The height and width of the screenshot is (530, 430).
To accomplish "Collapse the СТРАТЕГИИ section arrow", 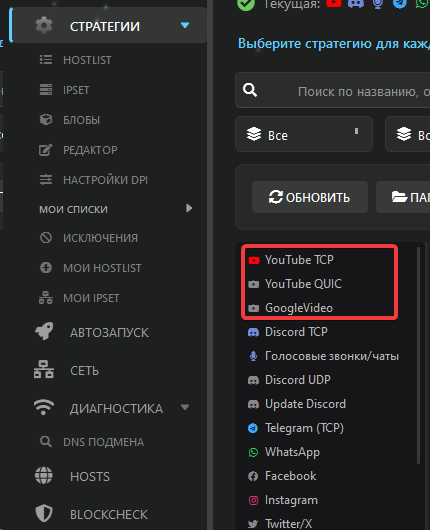I will [185, 25].
